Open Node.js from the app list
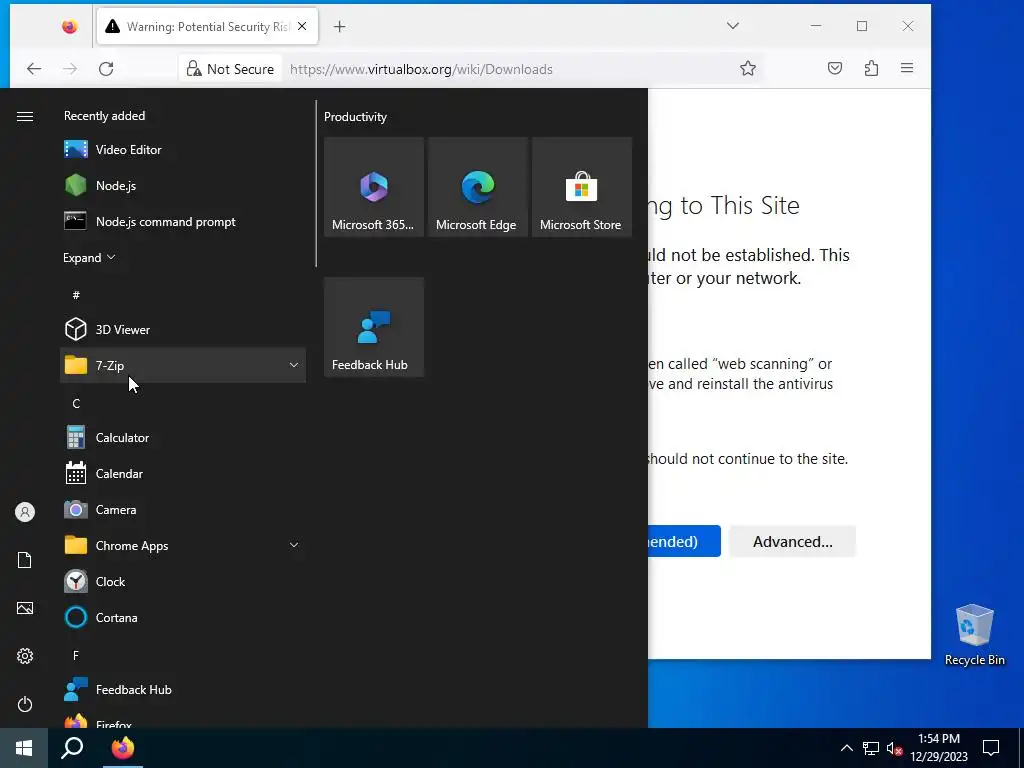The width and height of the screenshot is (1024, 768). (183, 185)
